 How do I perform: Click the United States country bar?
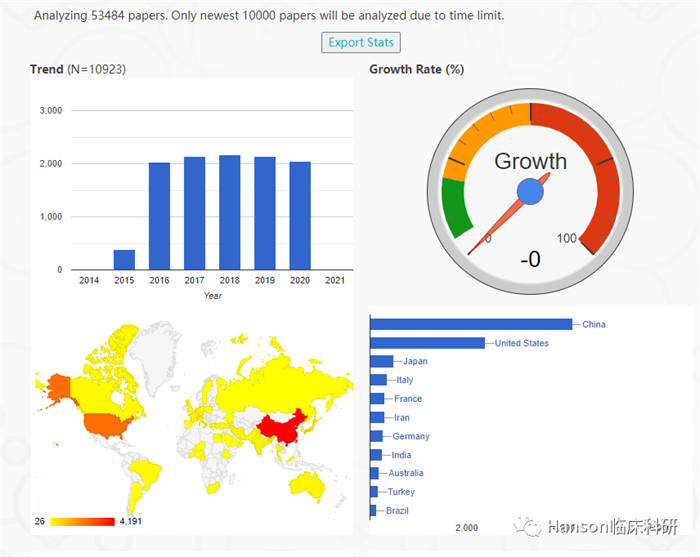pos(427,343)
